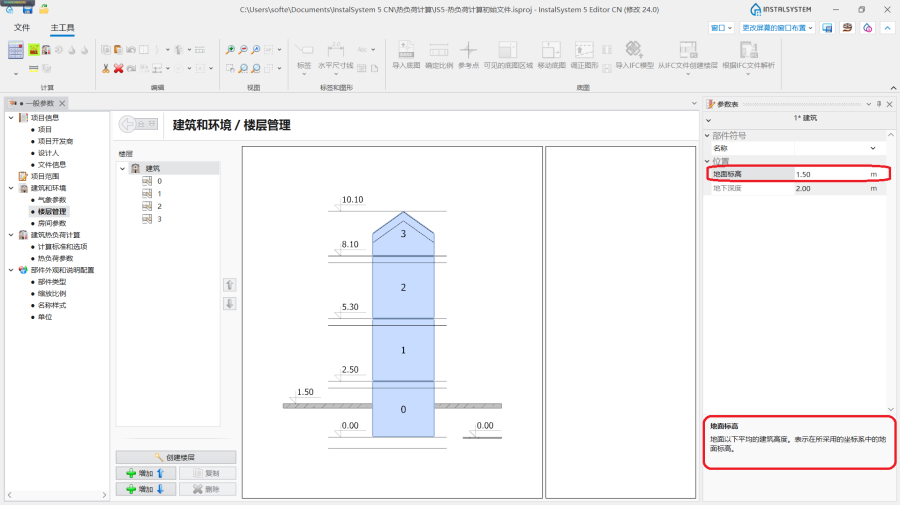
Task: Collapse the 建筑 node in floor list
Action: [x=122, y=168]
